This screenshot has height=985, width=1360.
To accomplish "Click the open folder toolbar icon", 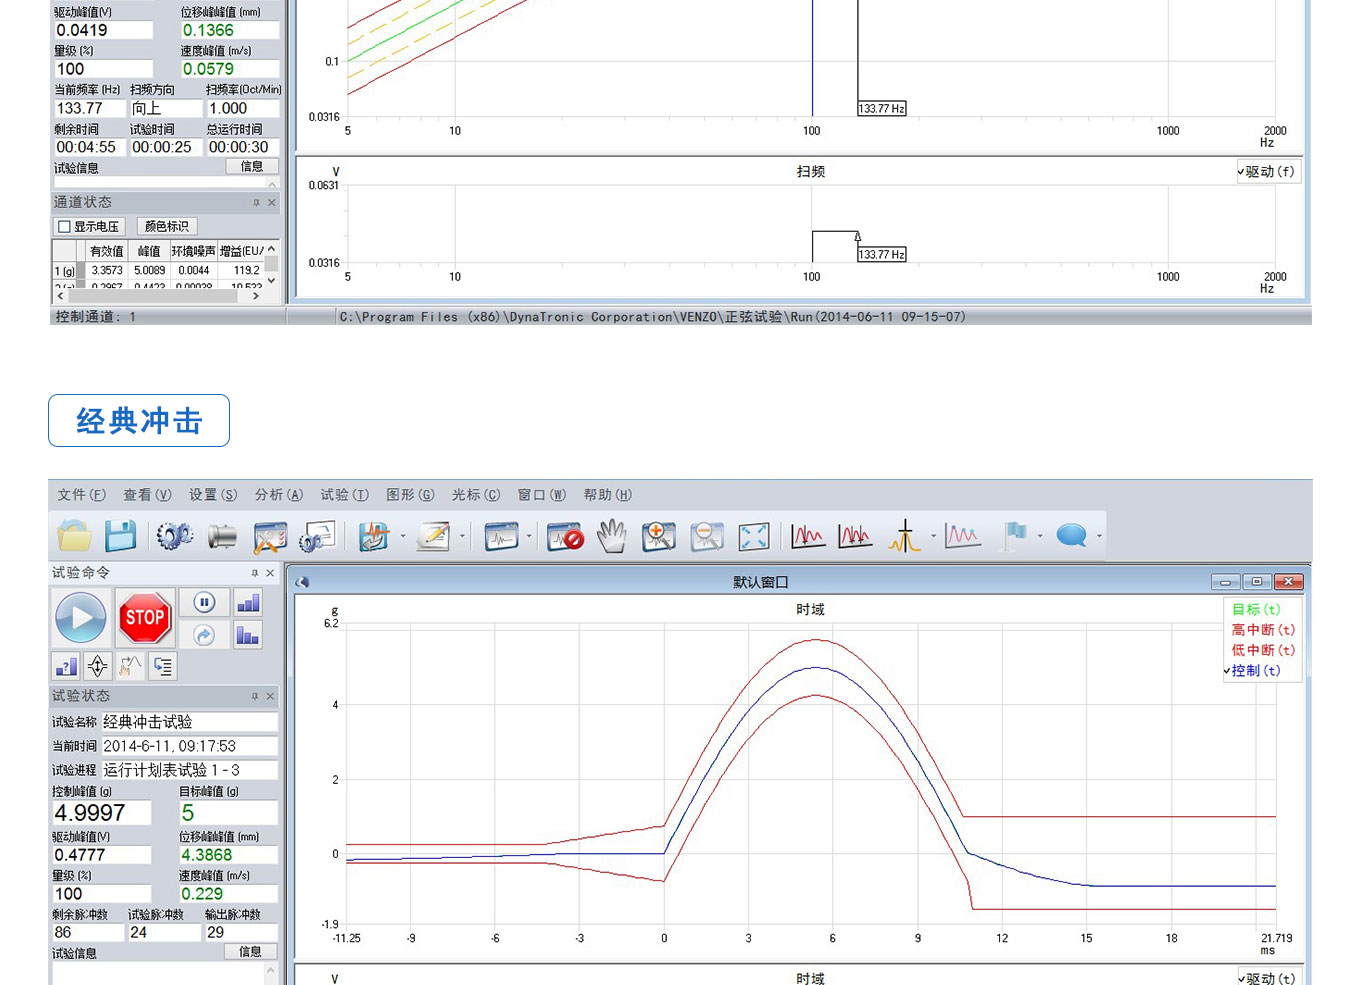I will click(x=74, y=536).
